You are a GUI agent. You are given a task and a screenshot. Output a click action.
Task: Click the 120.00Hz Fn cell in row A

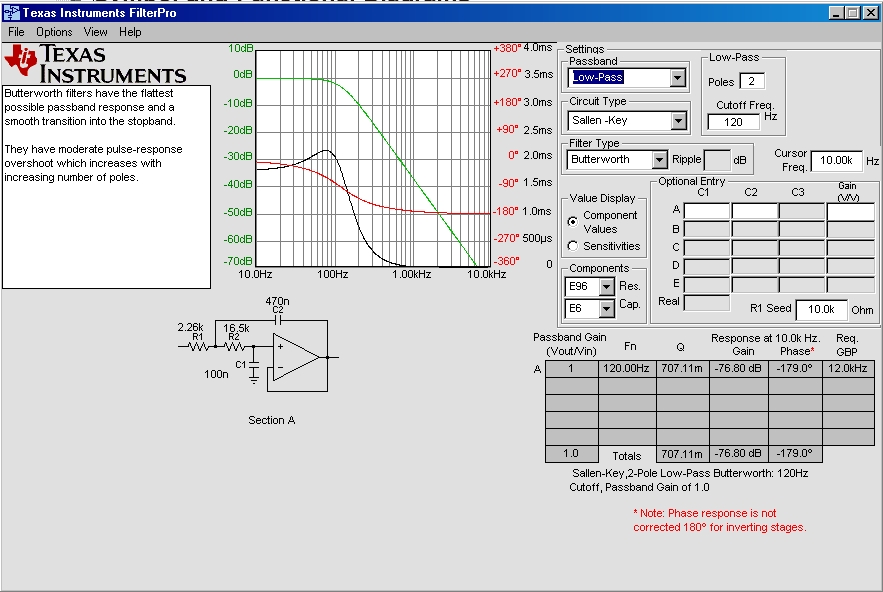pyautogui.click(x=626, y=368)
